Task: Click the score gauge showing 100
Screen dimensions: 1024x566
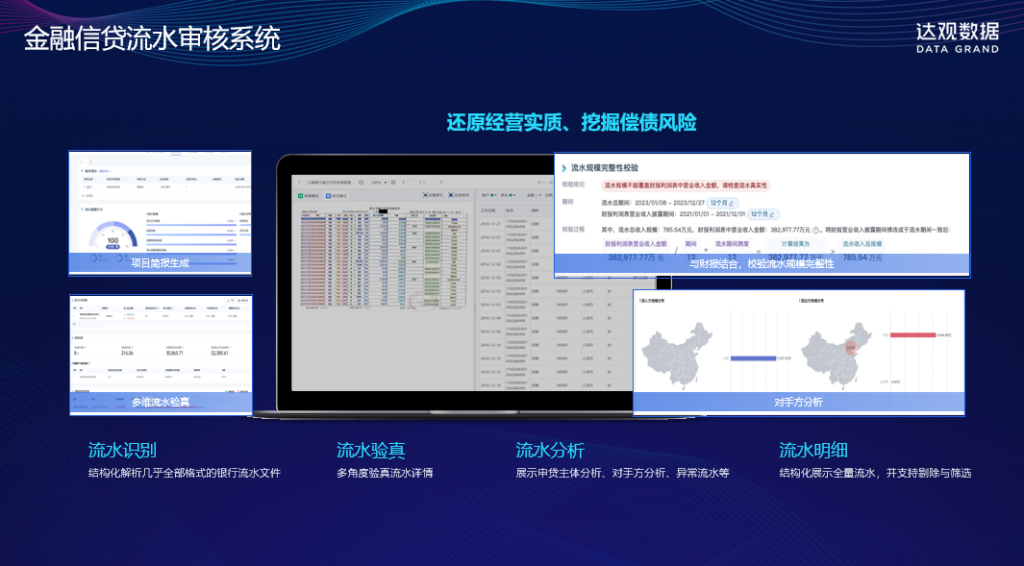Action: [112, 239]
